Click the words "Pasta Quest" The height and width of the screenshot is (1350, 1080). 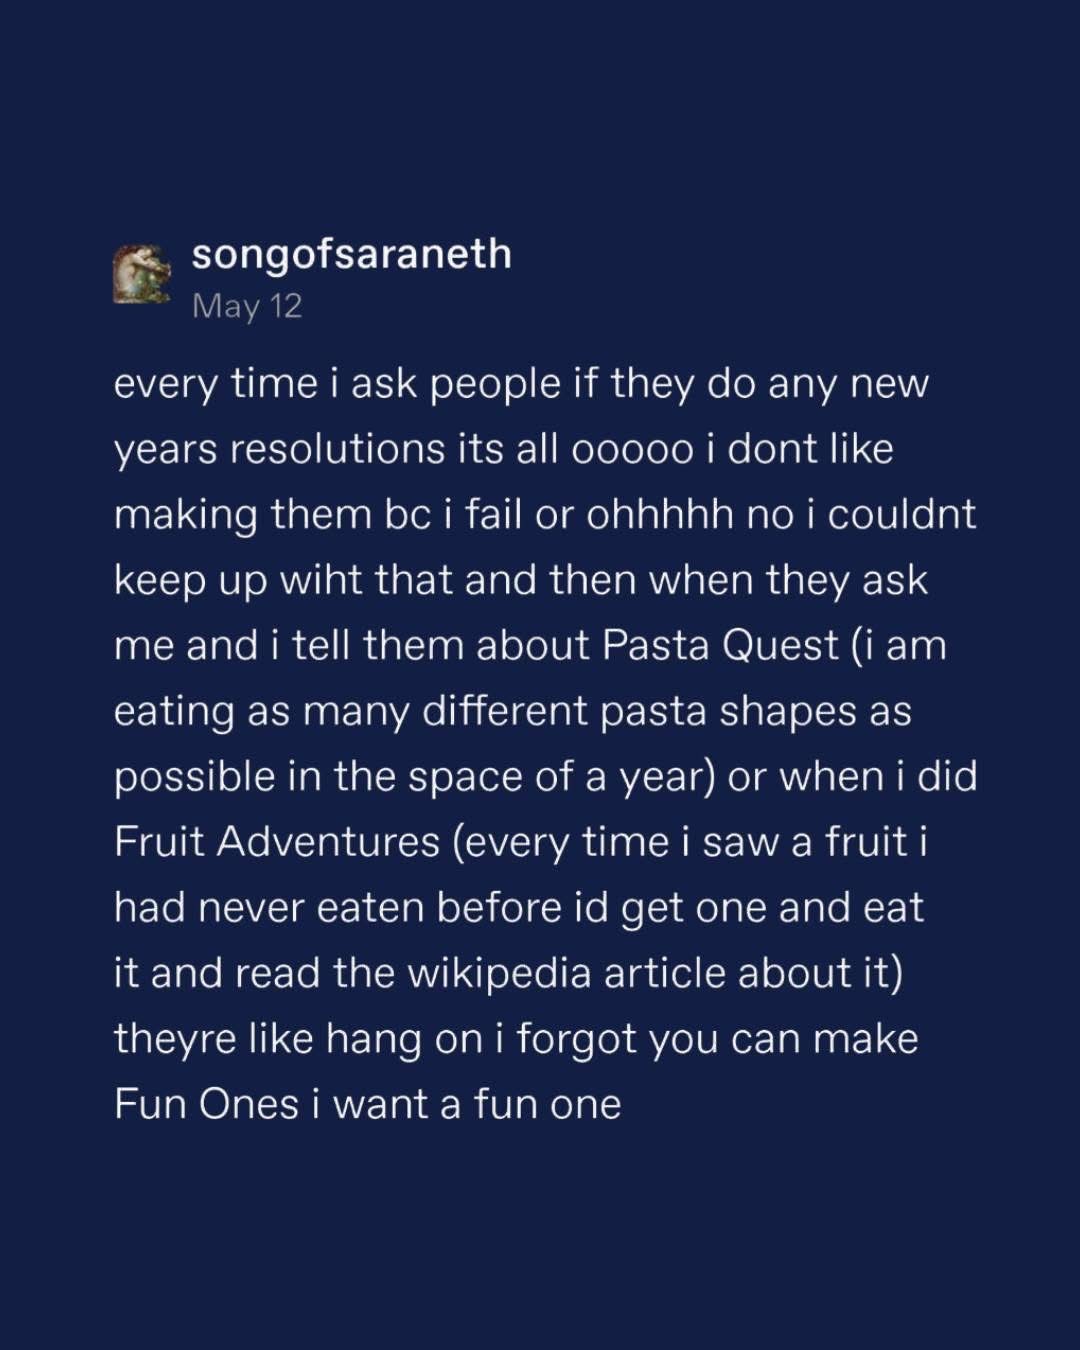[x=720, y=645]
